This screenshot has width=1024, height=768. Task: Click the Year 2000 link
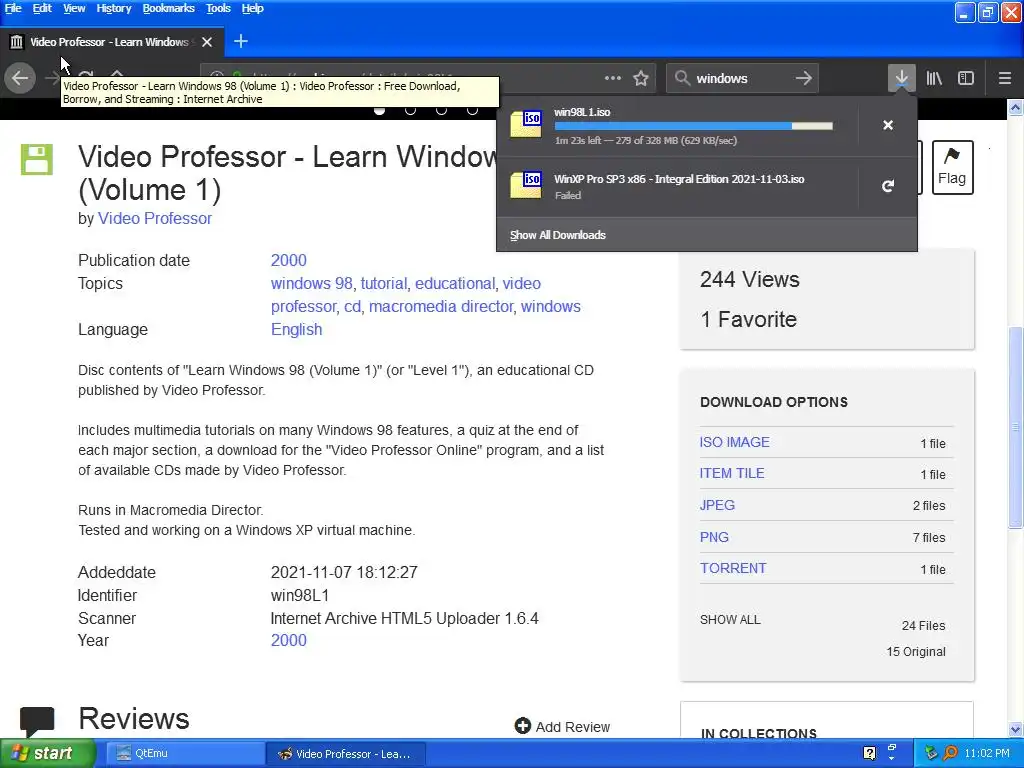(x=289, y=640)
